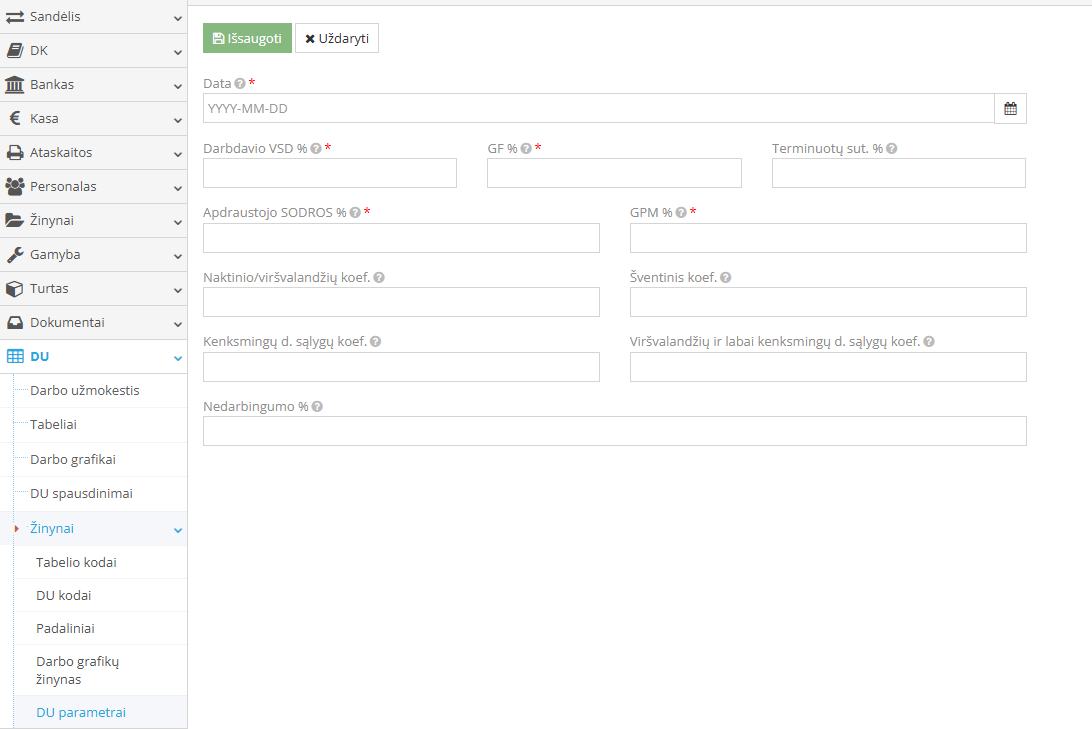Viewport: 1092px width, 729px height.
Task: Click the Terminuotų sut. % input field
Action: coord(899,173)
